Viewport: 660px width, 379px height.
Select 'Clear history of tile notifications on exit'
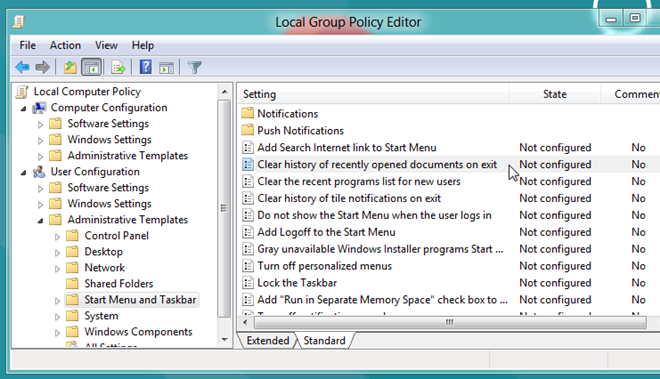349,198
